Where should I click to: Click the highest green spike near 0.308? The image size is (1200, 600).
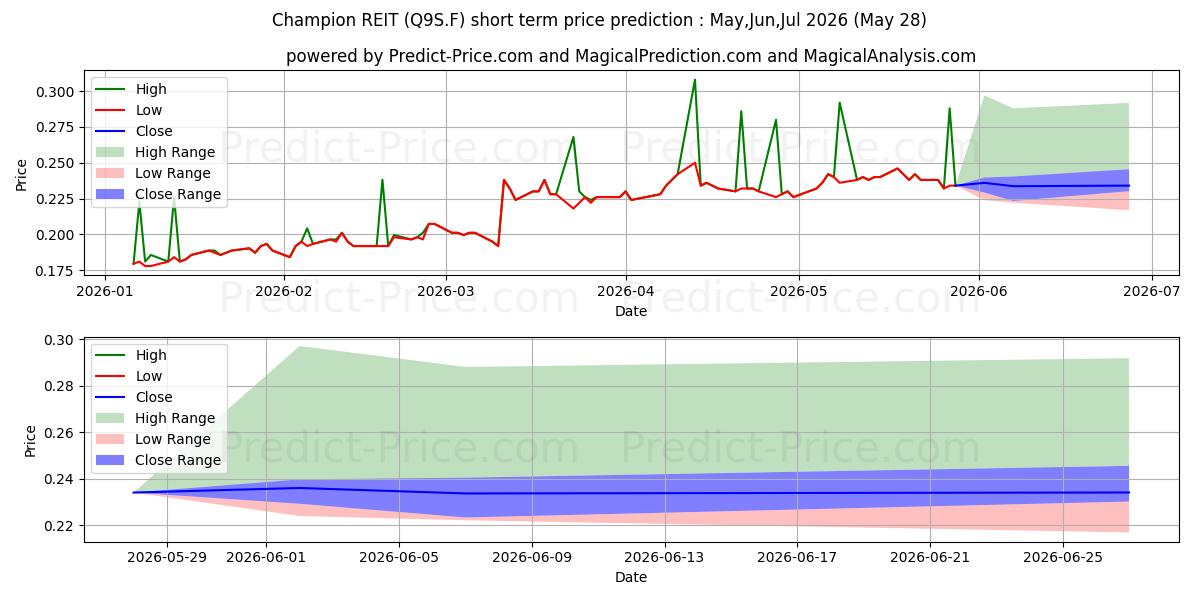pos(694,80)
